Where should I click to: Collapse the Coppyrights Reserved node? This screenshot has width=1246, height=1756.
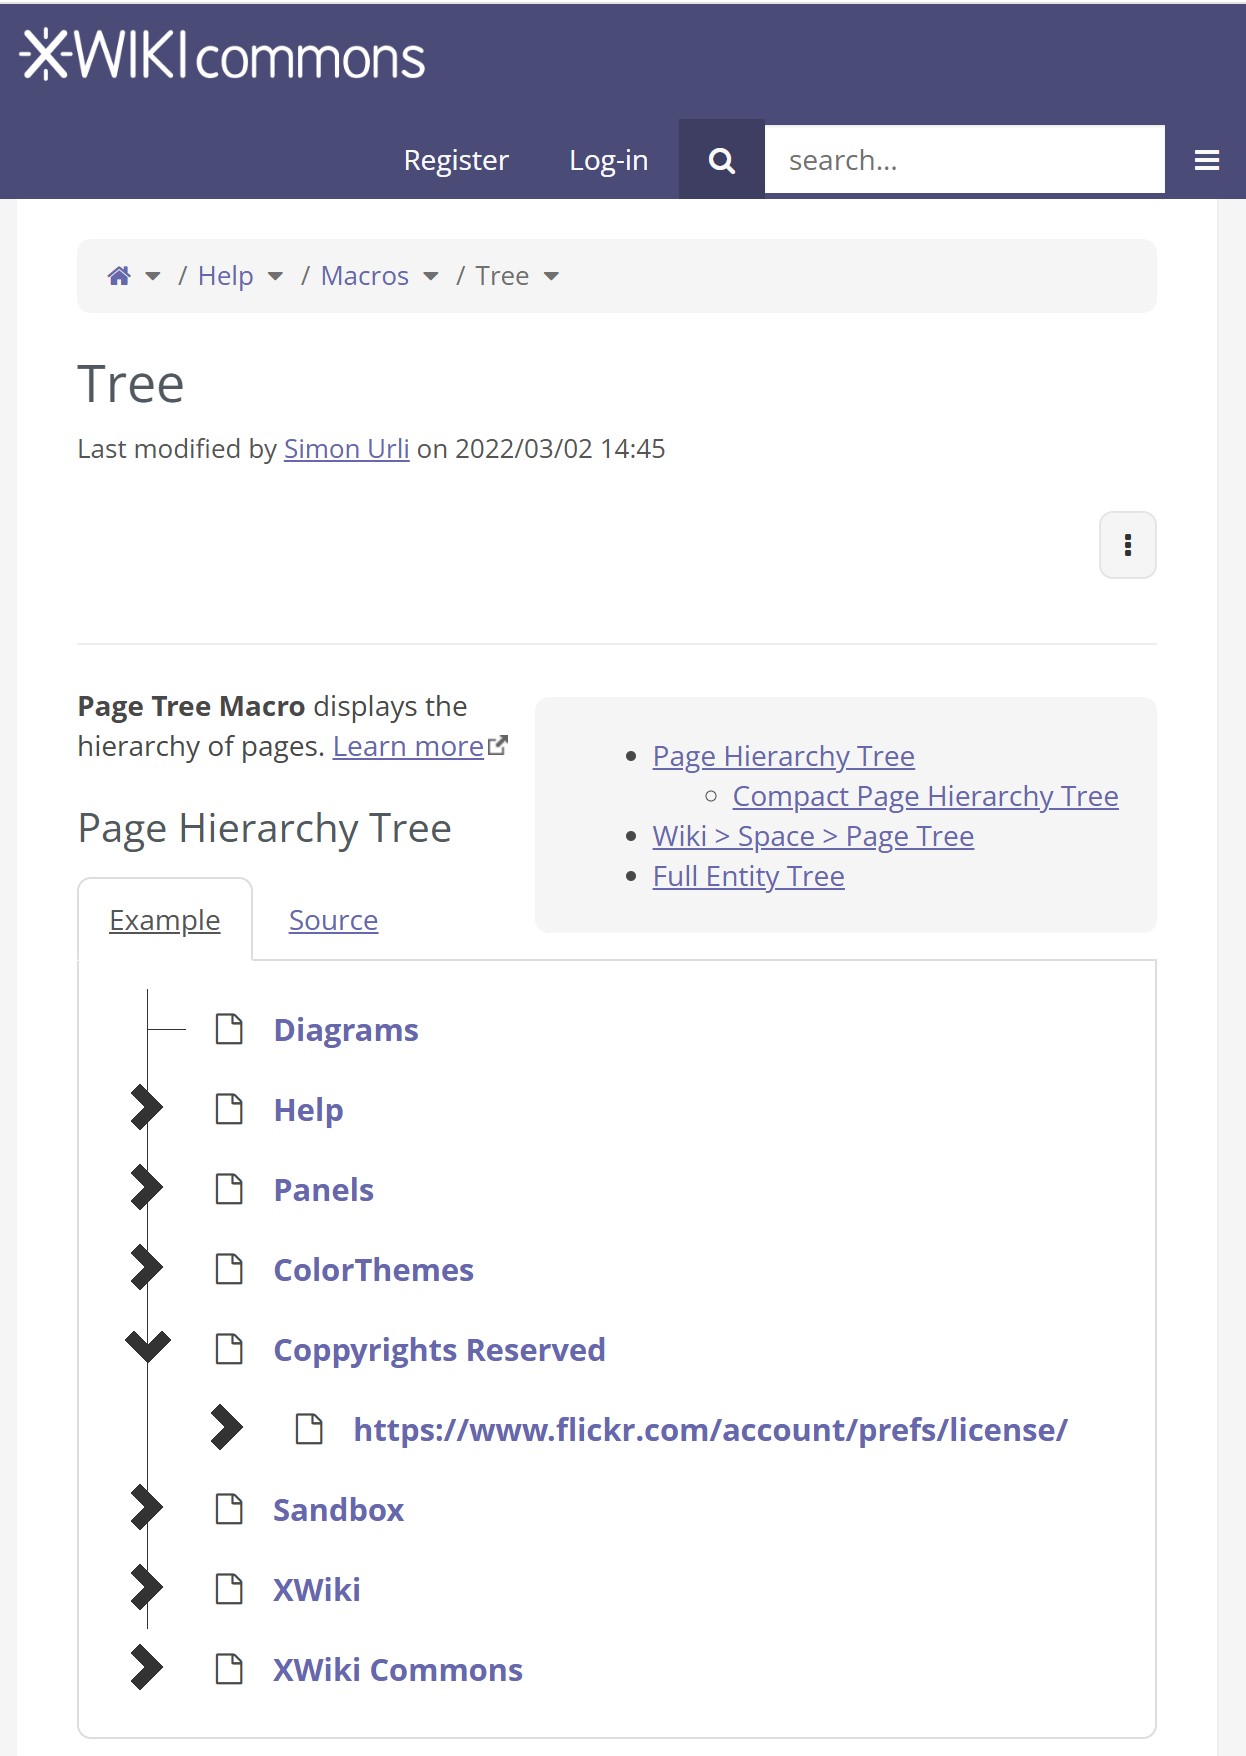tap(147, 1347)
